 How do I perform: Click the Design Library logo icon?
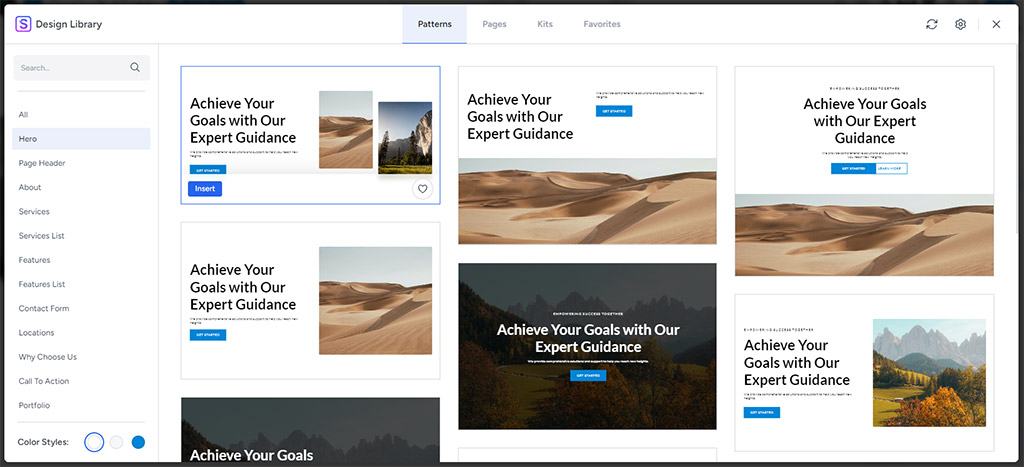[x=23, y=24]
